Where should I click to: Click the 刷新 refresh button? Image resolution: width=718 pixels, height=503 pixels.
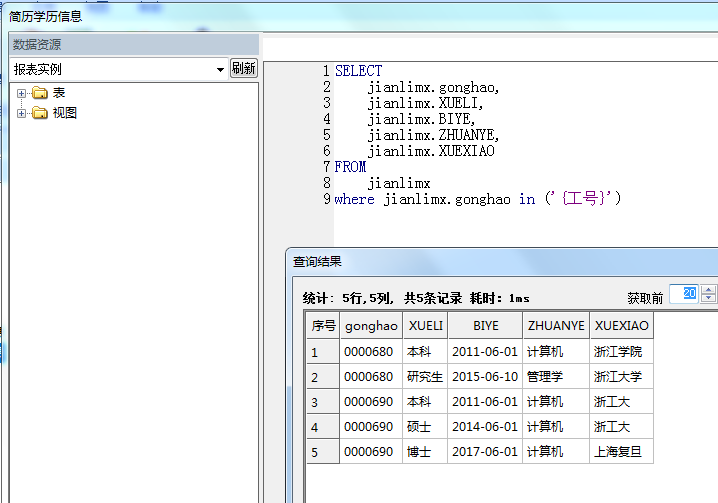pos(244,68)
